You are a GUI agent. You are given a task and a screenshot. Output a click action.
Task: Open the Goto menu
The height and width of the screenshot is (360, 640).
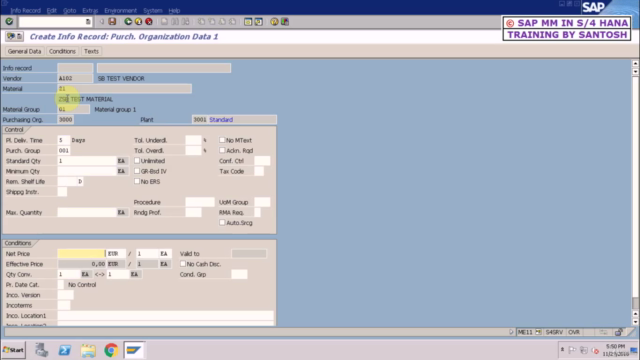tap(69, 11)
